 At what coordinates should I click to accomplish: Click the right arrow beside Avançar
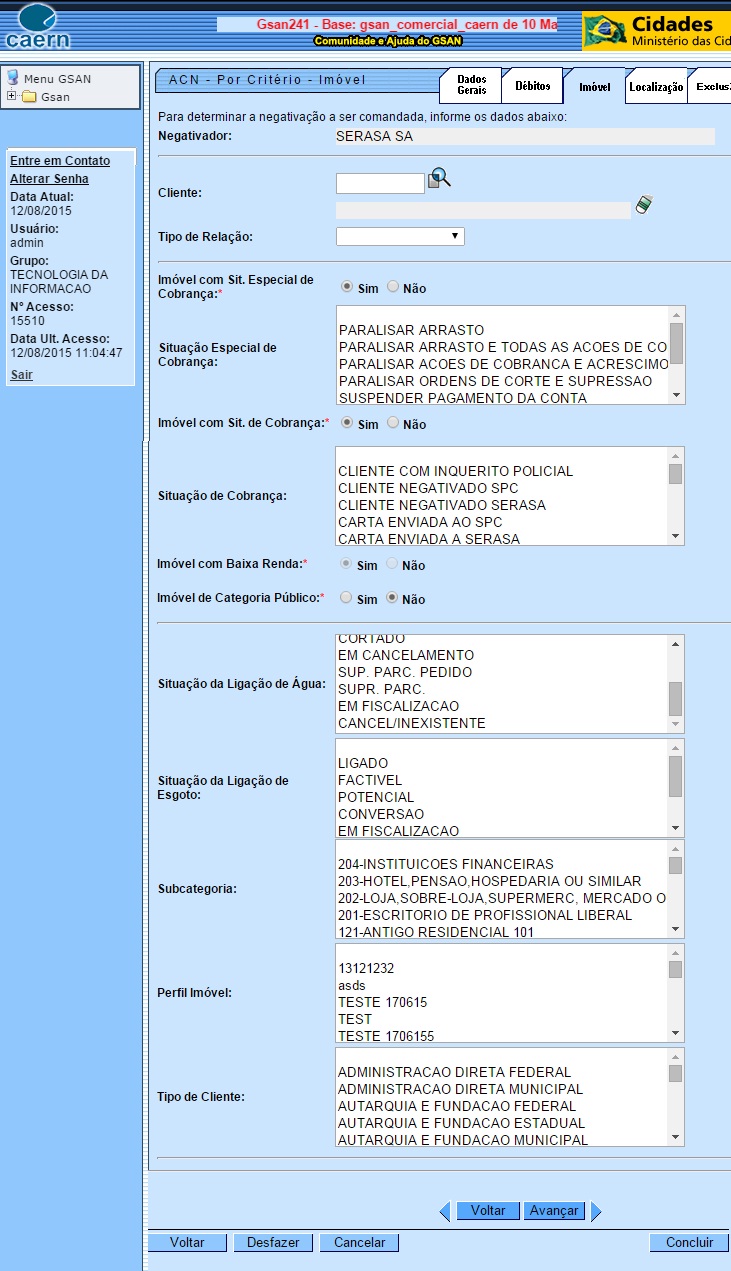(596, 1211)
